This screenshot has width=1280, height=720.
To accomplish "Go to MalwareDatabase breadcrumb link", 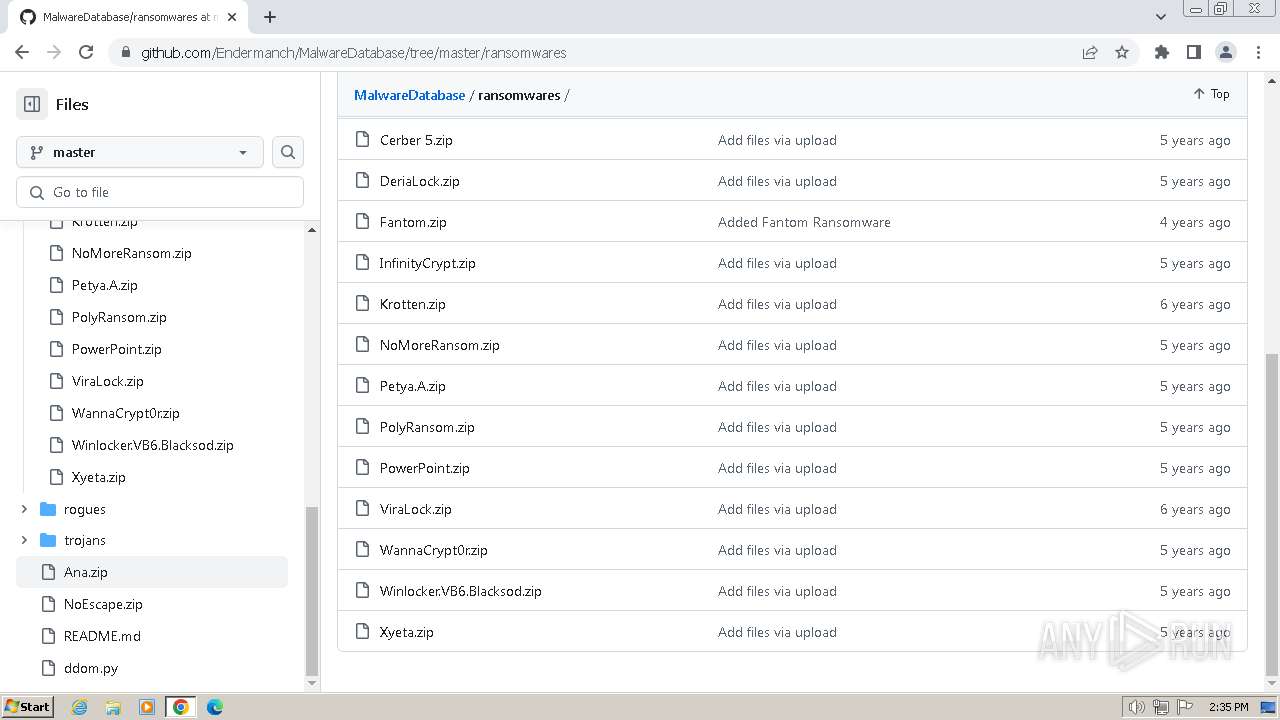I will pos(409,95).
